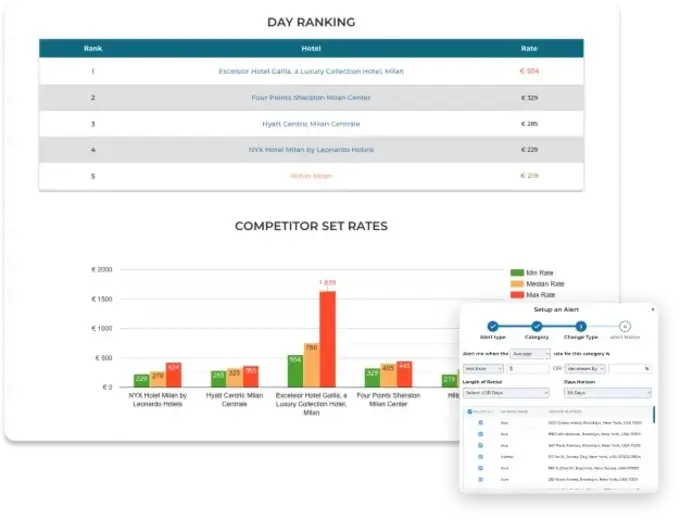Screen dimensions: 680x520
Task: Toggle the Select All checkbox in alert list
Action: click(470, 412)
